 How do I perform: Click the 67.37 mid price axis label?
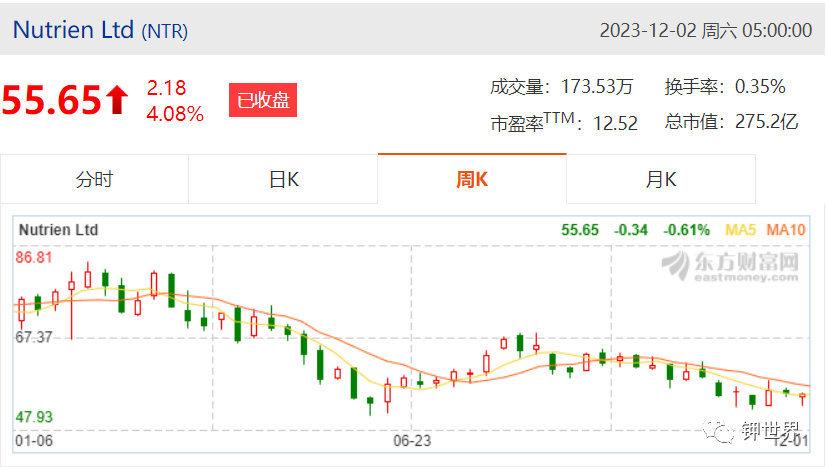(34, 337)
